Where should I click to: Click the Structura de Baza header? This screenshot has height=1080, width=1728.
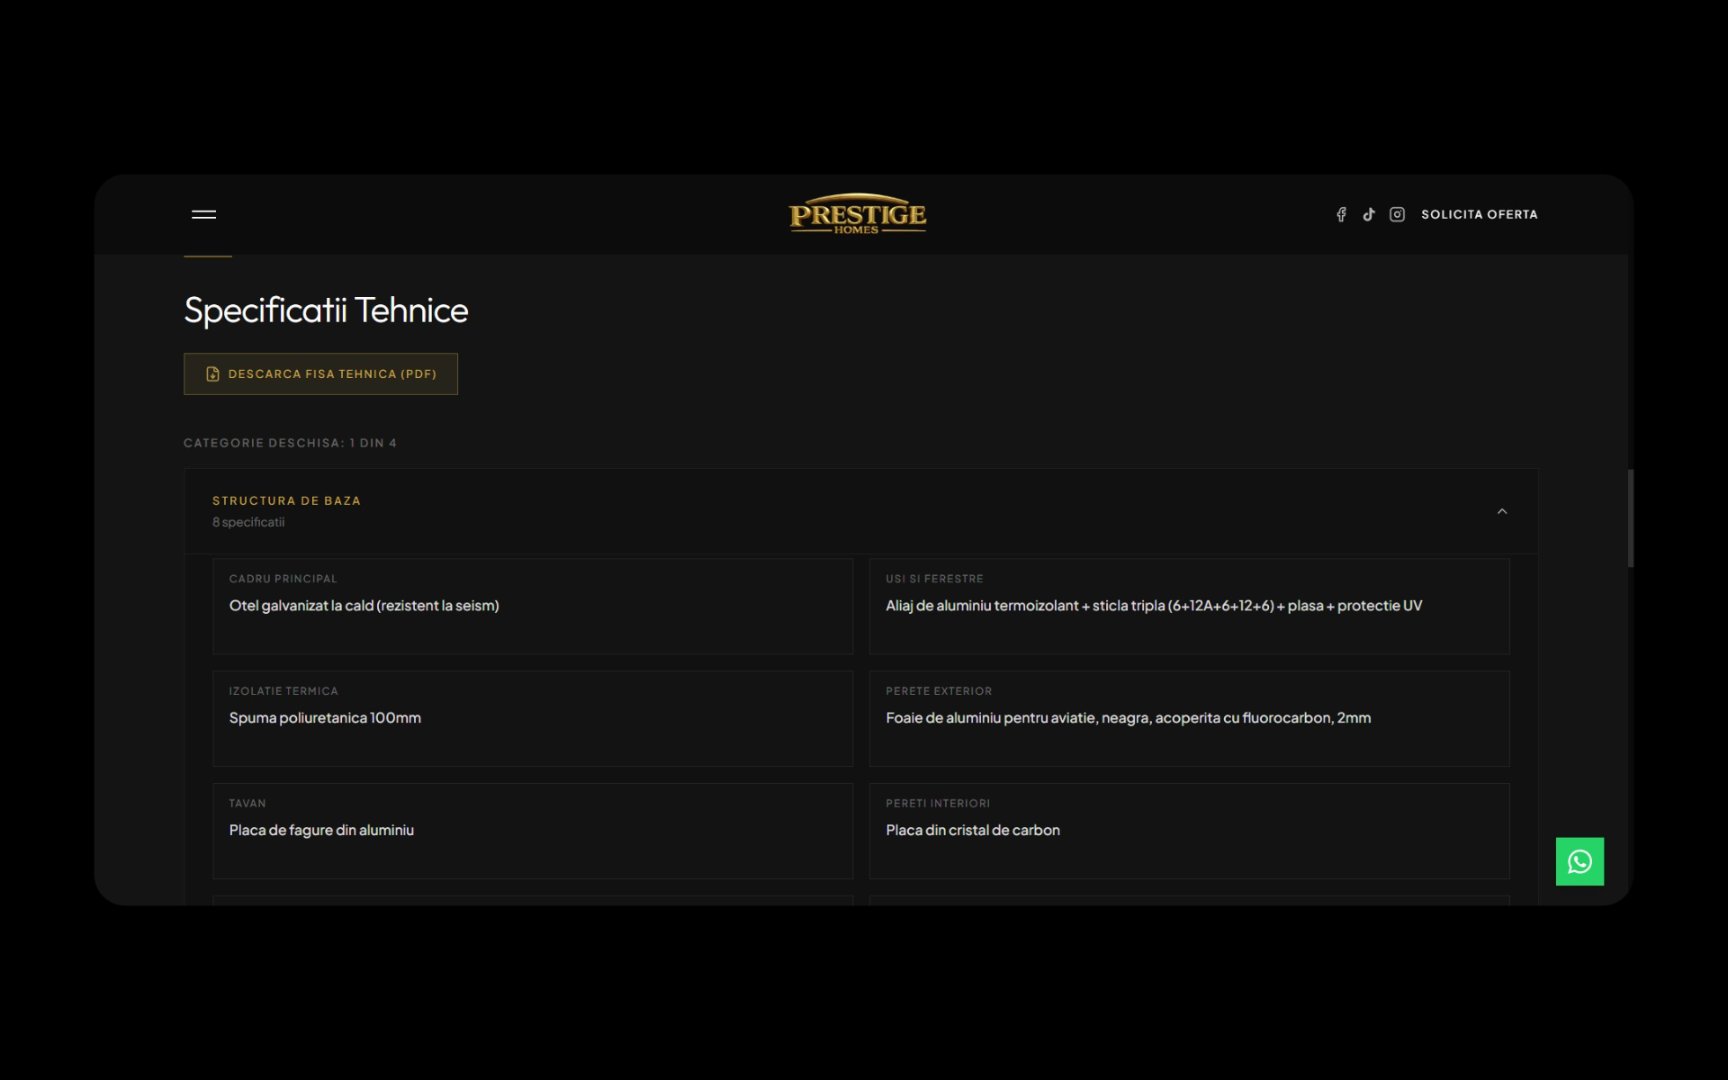click(861, 511)
